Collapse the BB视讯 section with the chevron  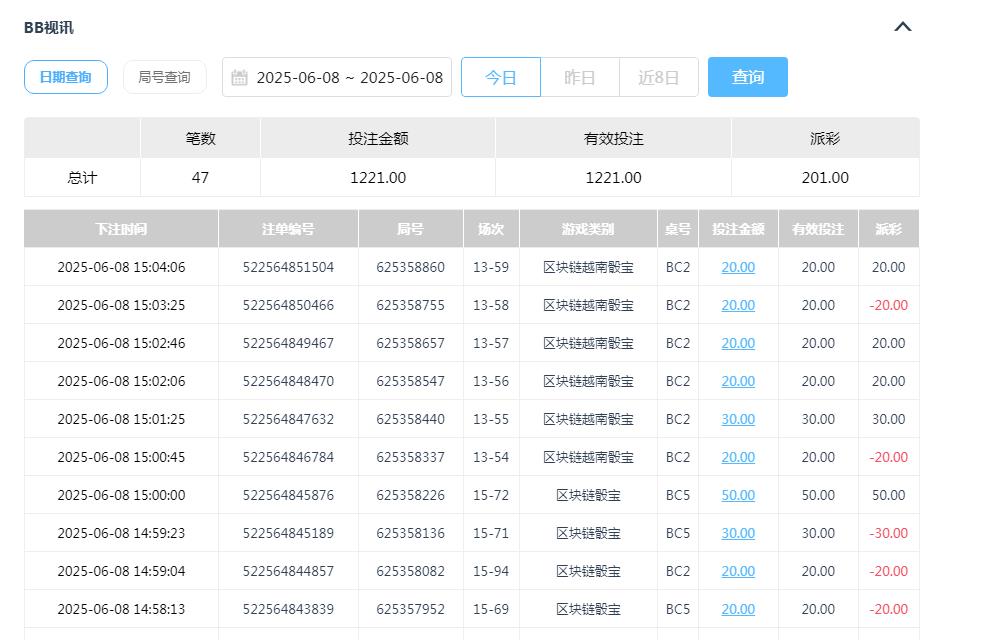903,27
